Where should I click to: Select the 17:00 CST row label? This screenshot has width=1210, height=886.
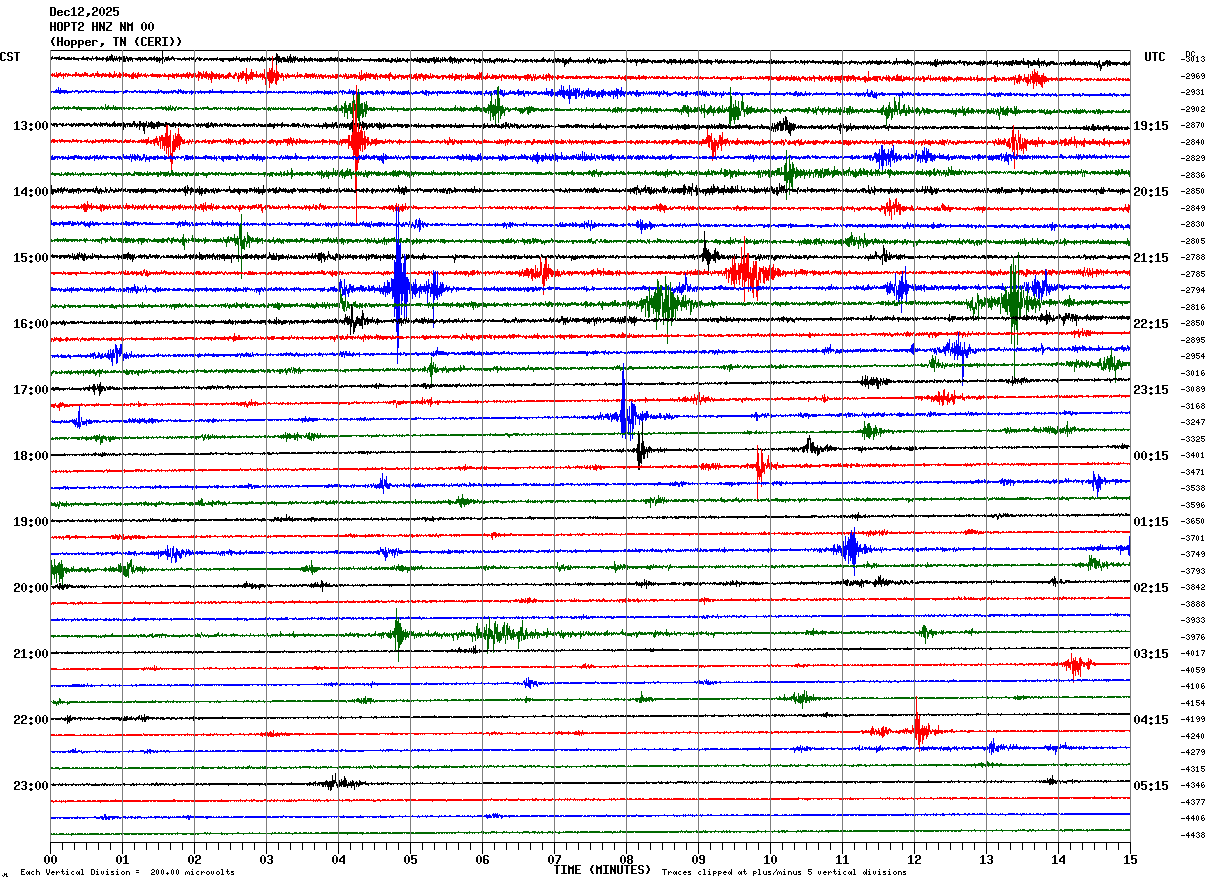30,390
